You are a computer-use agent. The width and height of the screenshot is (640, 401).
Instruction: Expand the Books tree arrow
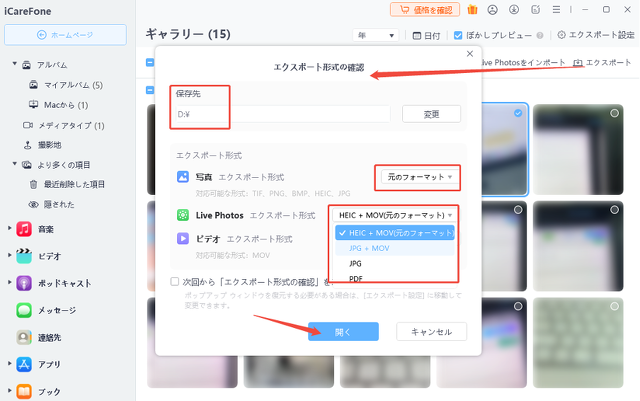tap(9, 390)
